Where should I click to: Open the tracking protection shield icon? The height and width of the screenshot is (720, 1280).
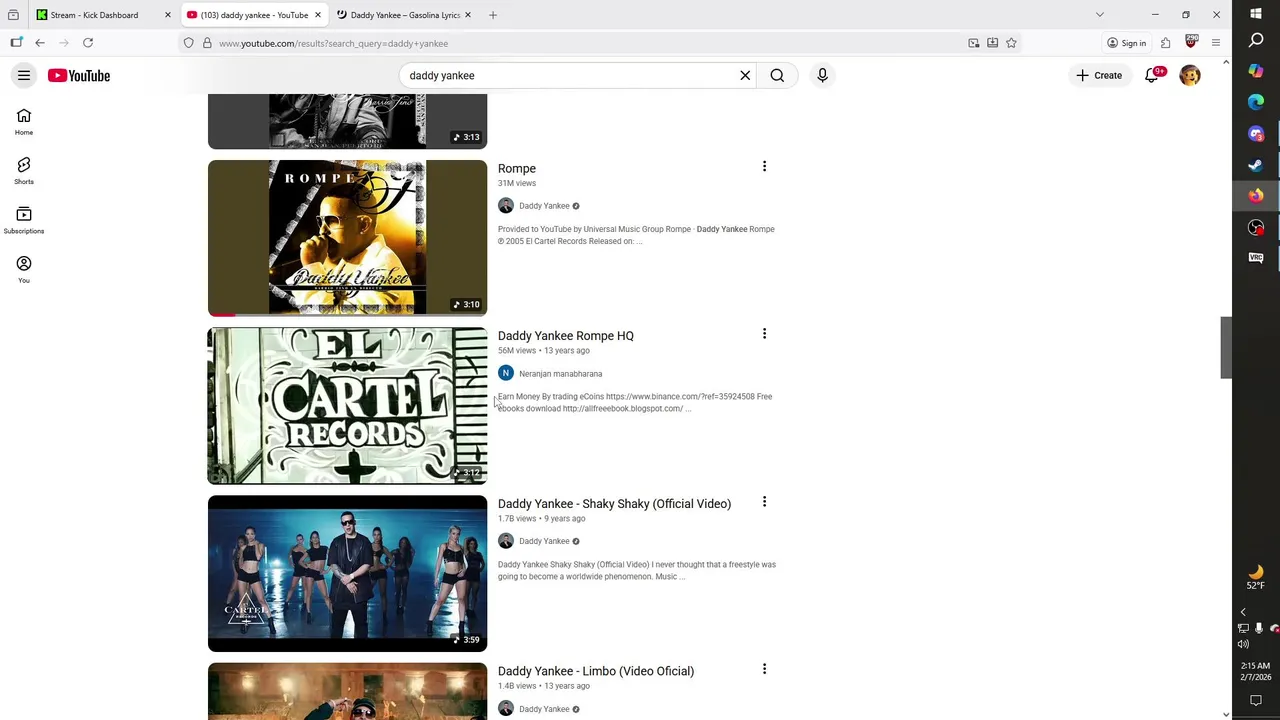click(188, 43)
